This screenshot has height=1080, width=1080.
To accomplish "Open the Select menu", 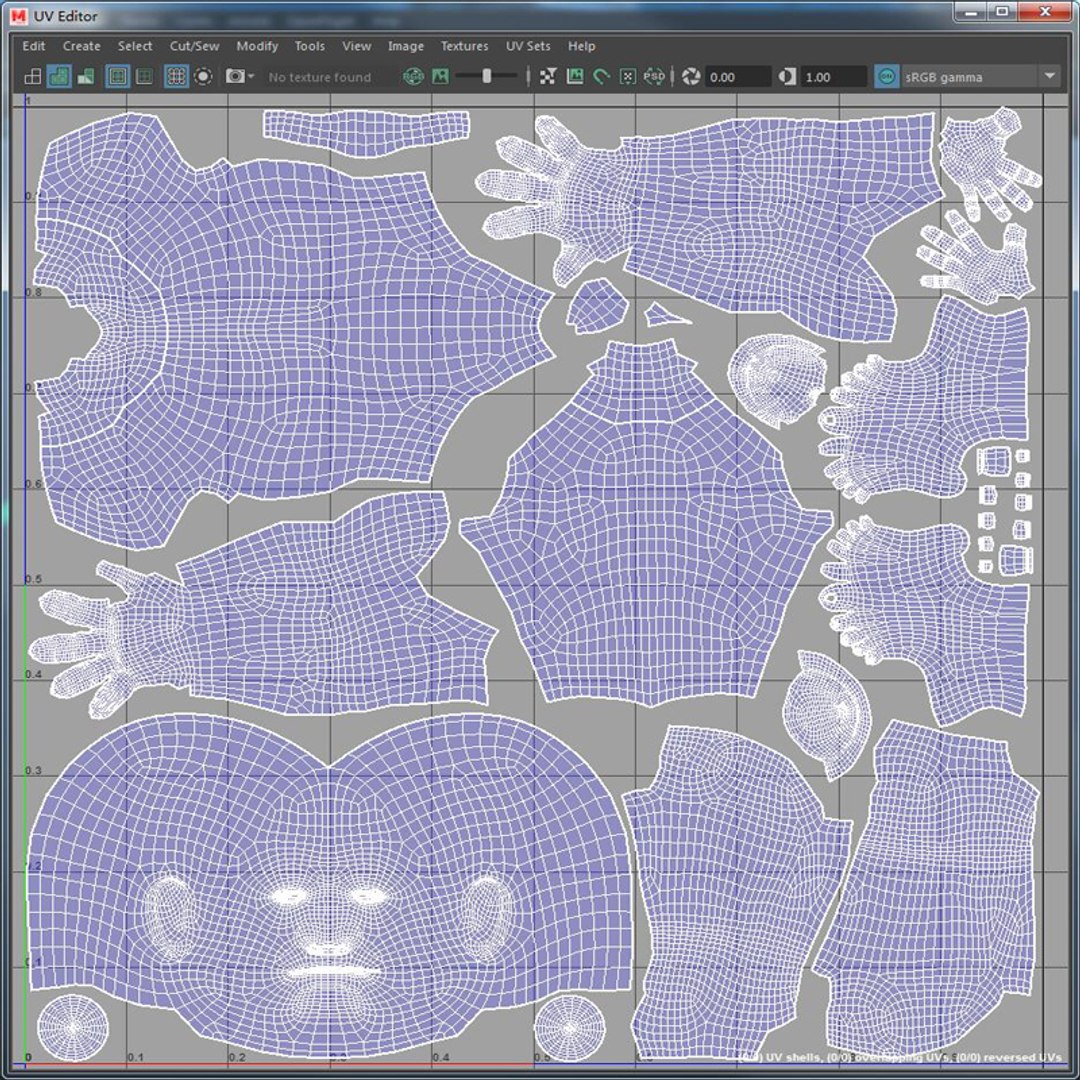I will coord(135,46).
